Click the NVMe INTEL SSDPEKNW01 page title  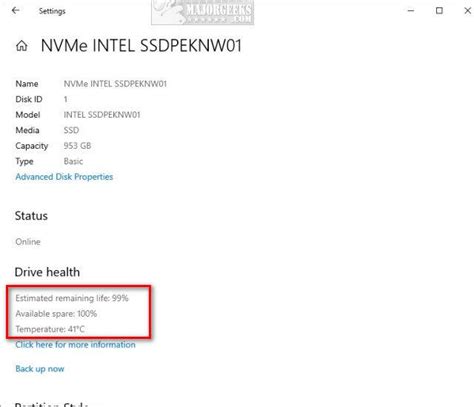[141, 46]
